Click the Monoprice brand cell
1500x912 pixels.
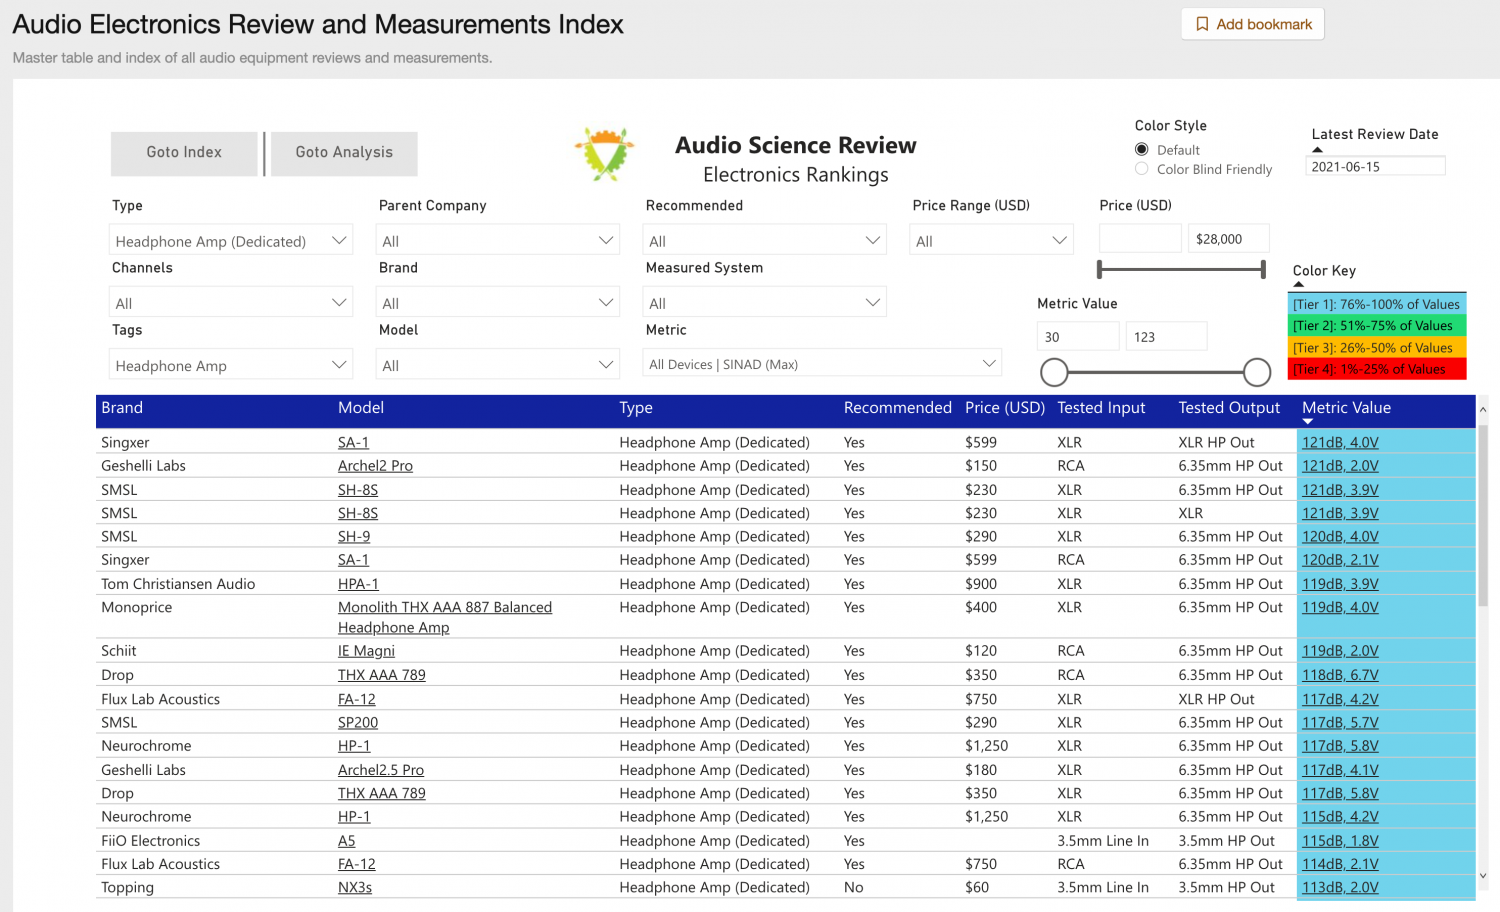click(x=136, y=607)
